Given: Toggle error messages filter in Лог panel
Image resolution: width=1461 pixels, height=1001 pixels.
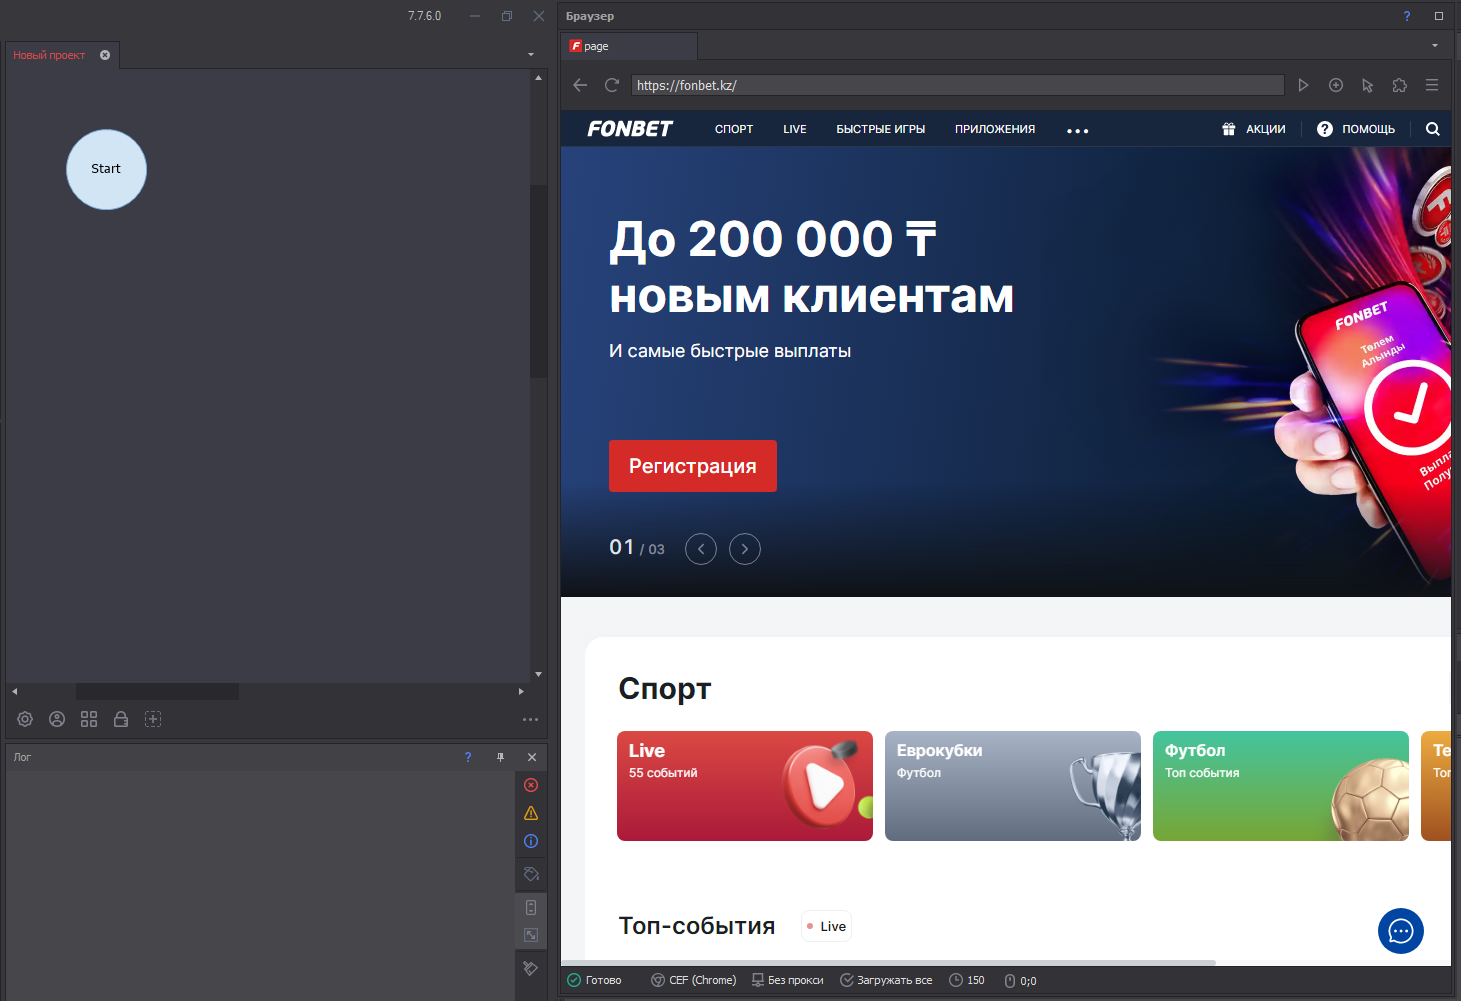Looking at the screenshot, I should pos(531,785).
